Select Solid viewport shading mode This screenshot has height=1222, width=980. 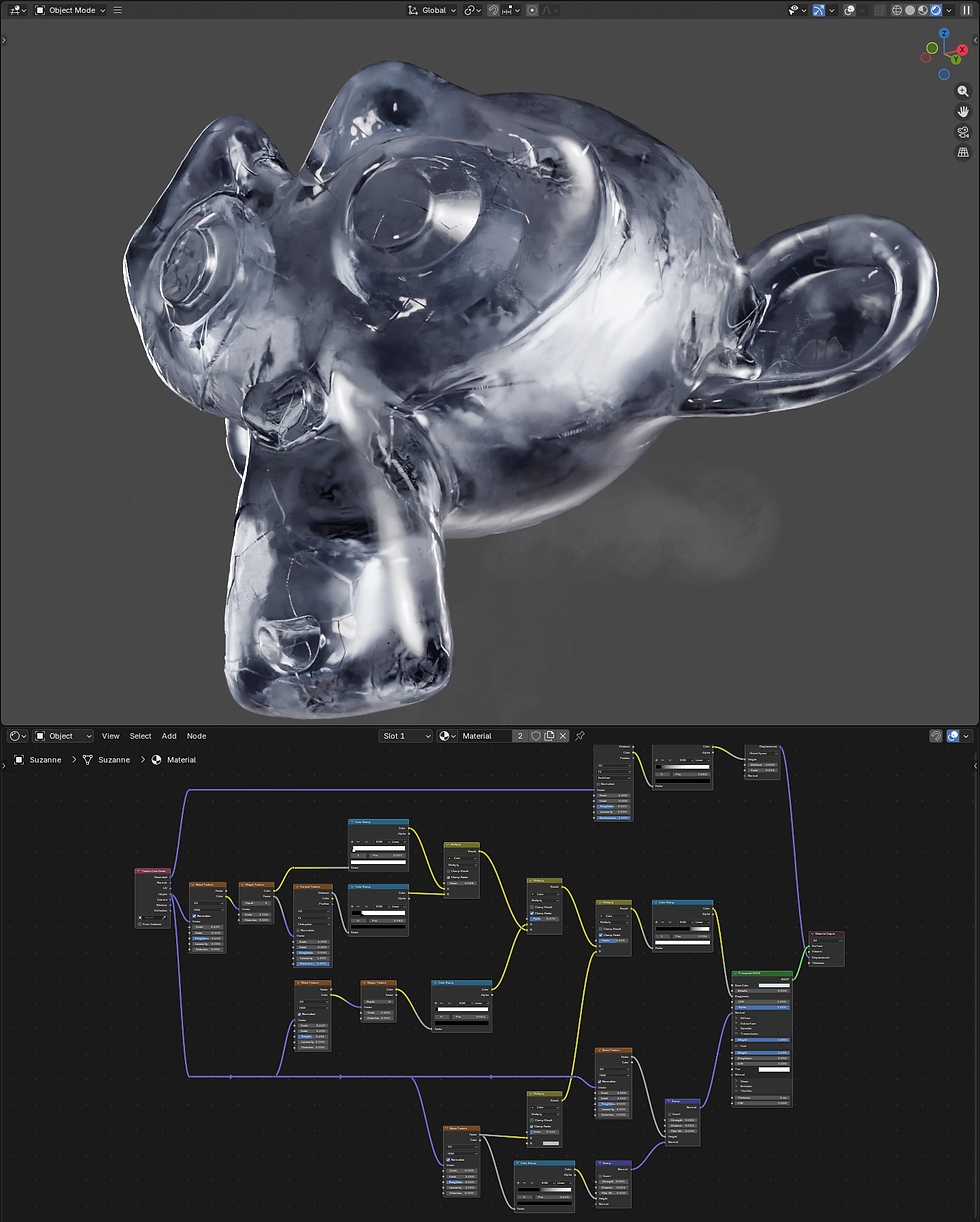pos(910,10)
